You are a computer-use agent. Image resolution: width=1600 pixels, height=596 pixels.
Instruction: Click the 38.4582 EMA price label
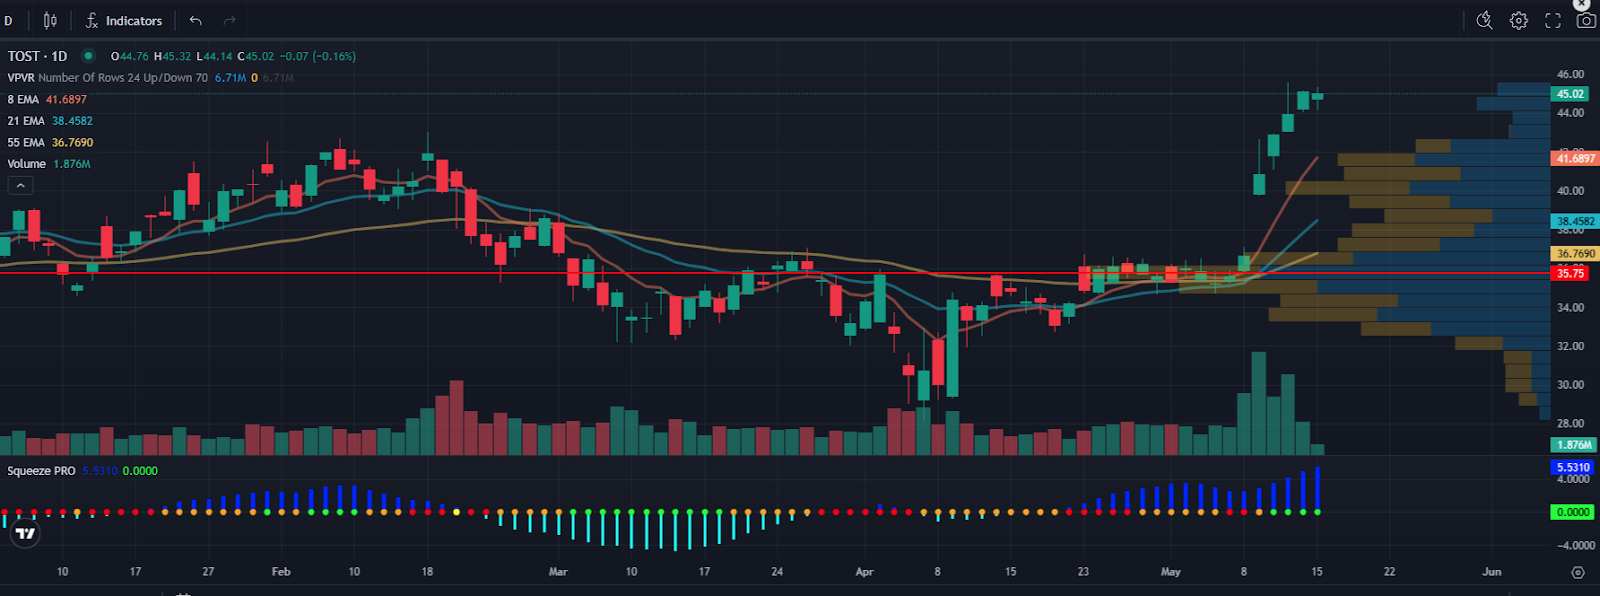pyautogui.click(x=1575, y=221)
